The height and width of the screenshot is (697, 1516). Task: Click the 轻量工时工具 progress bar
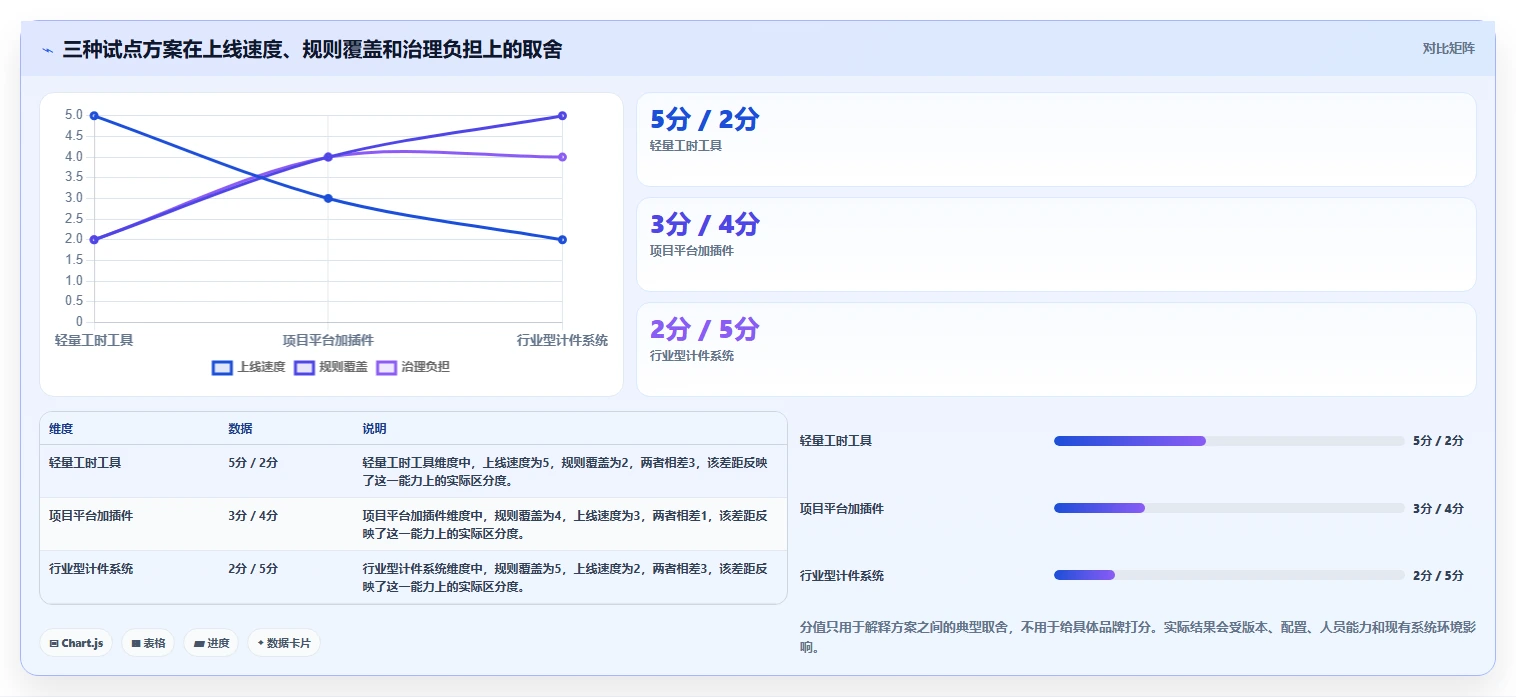pyautogui.click(x=1229, y=441)
